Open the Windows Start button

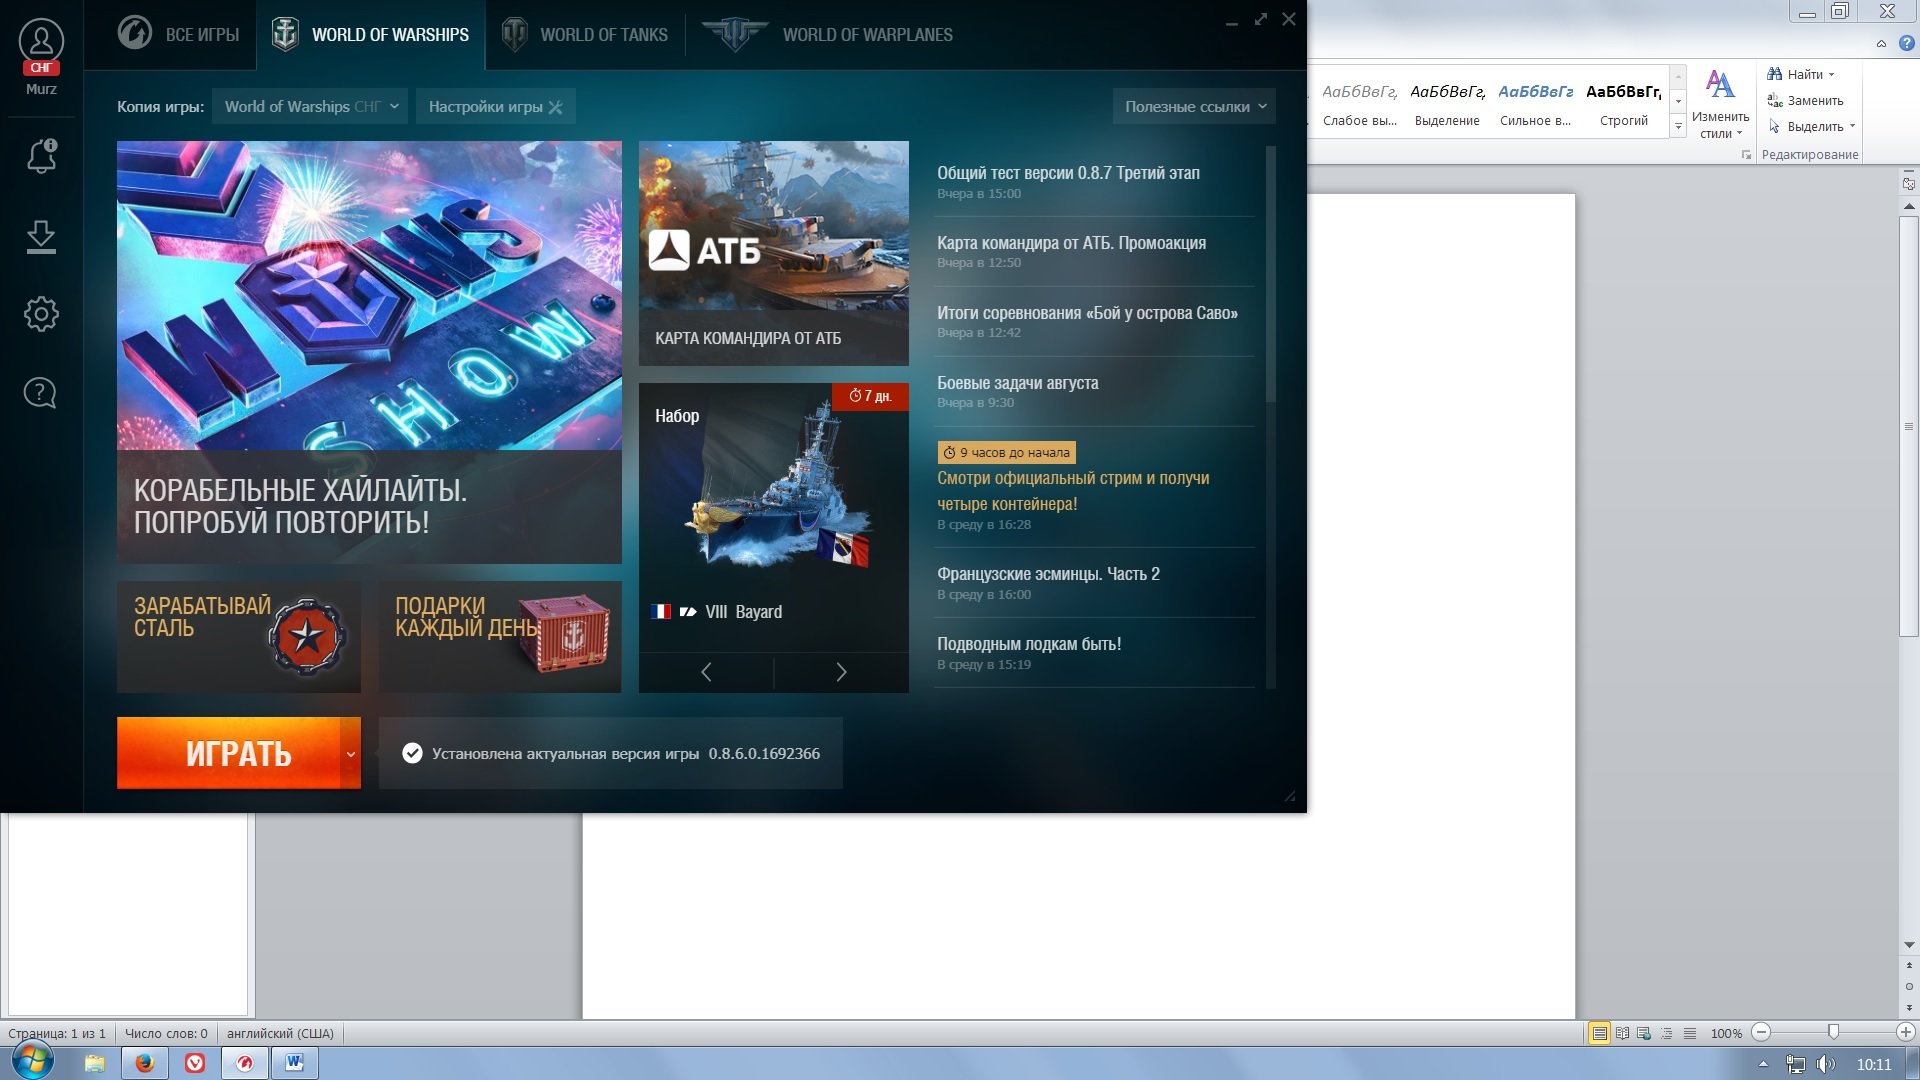[31, 1061]
